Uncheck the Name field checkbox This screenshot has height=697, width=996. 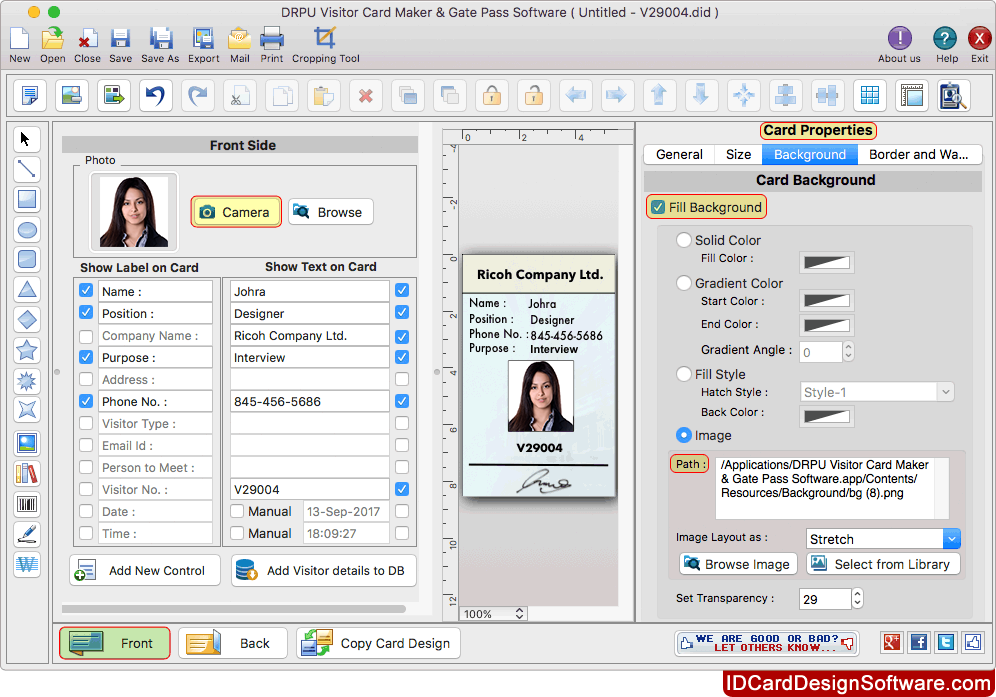85,290
